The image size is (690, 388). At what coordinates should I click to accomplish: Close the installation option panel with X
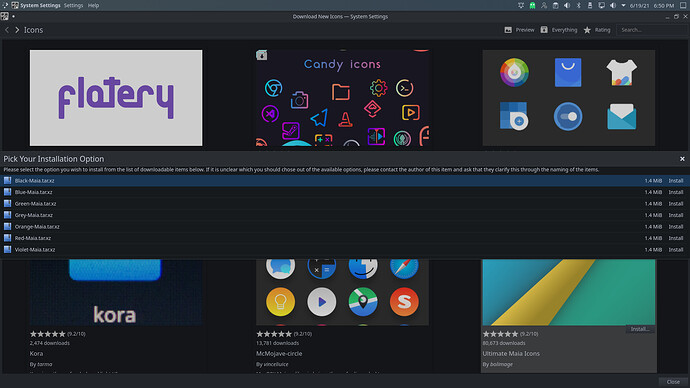682,159
